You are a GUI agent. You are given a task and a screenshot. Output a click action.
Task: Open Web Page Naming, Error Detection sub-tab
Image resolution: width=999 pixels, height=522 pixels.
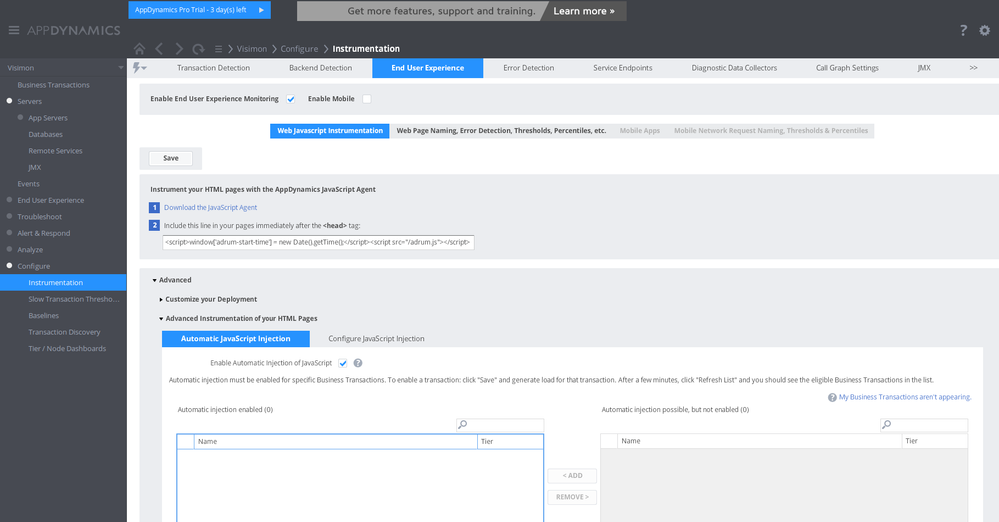click(x=501, y=131)
